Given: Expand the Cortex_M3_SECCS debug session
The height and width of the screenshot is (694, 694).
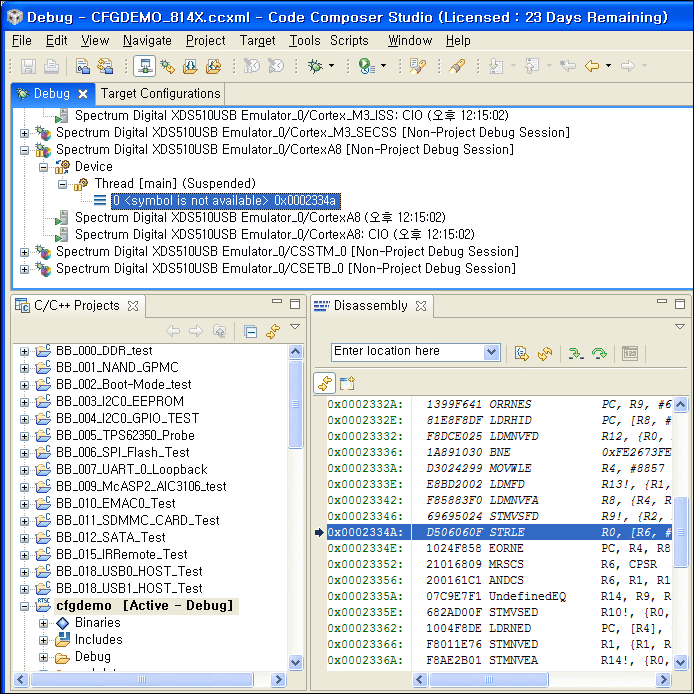Looking at the screenshot, I should 24,133.
